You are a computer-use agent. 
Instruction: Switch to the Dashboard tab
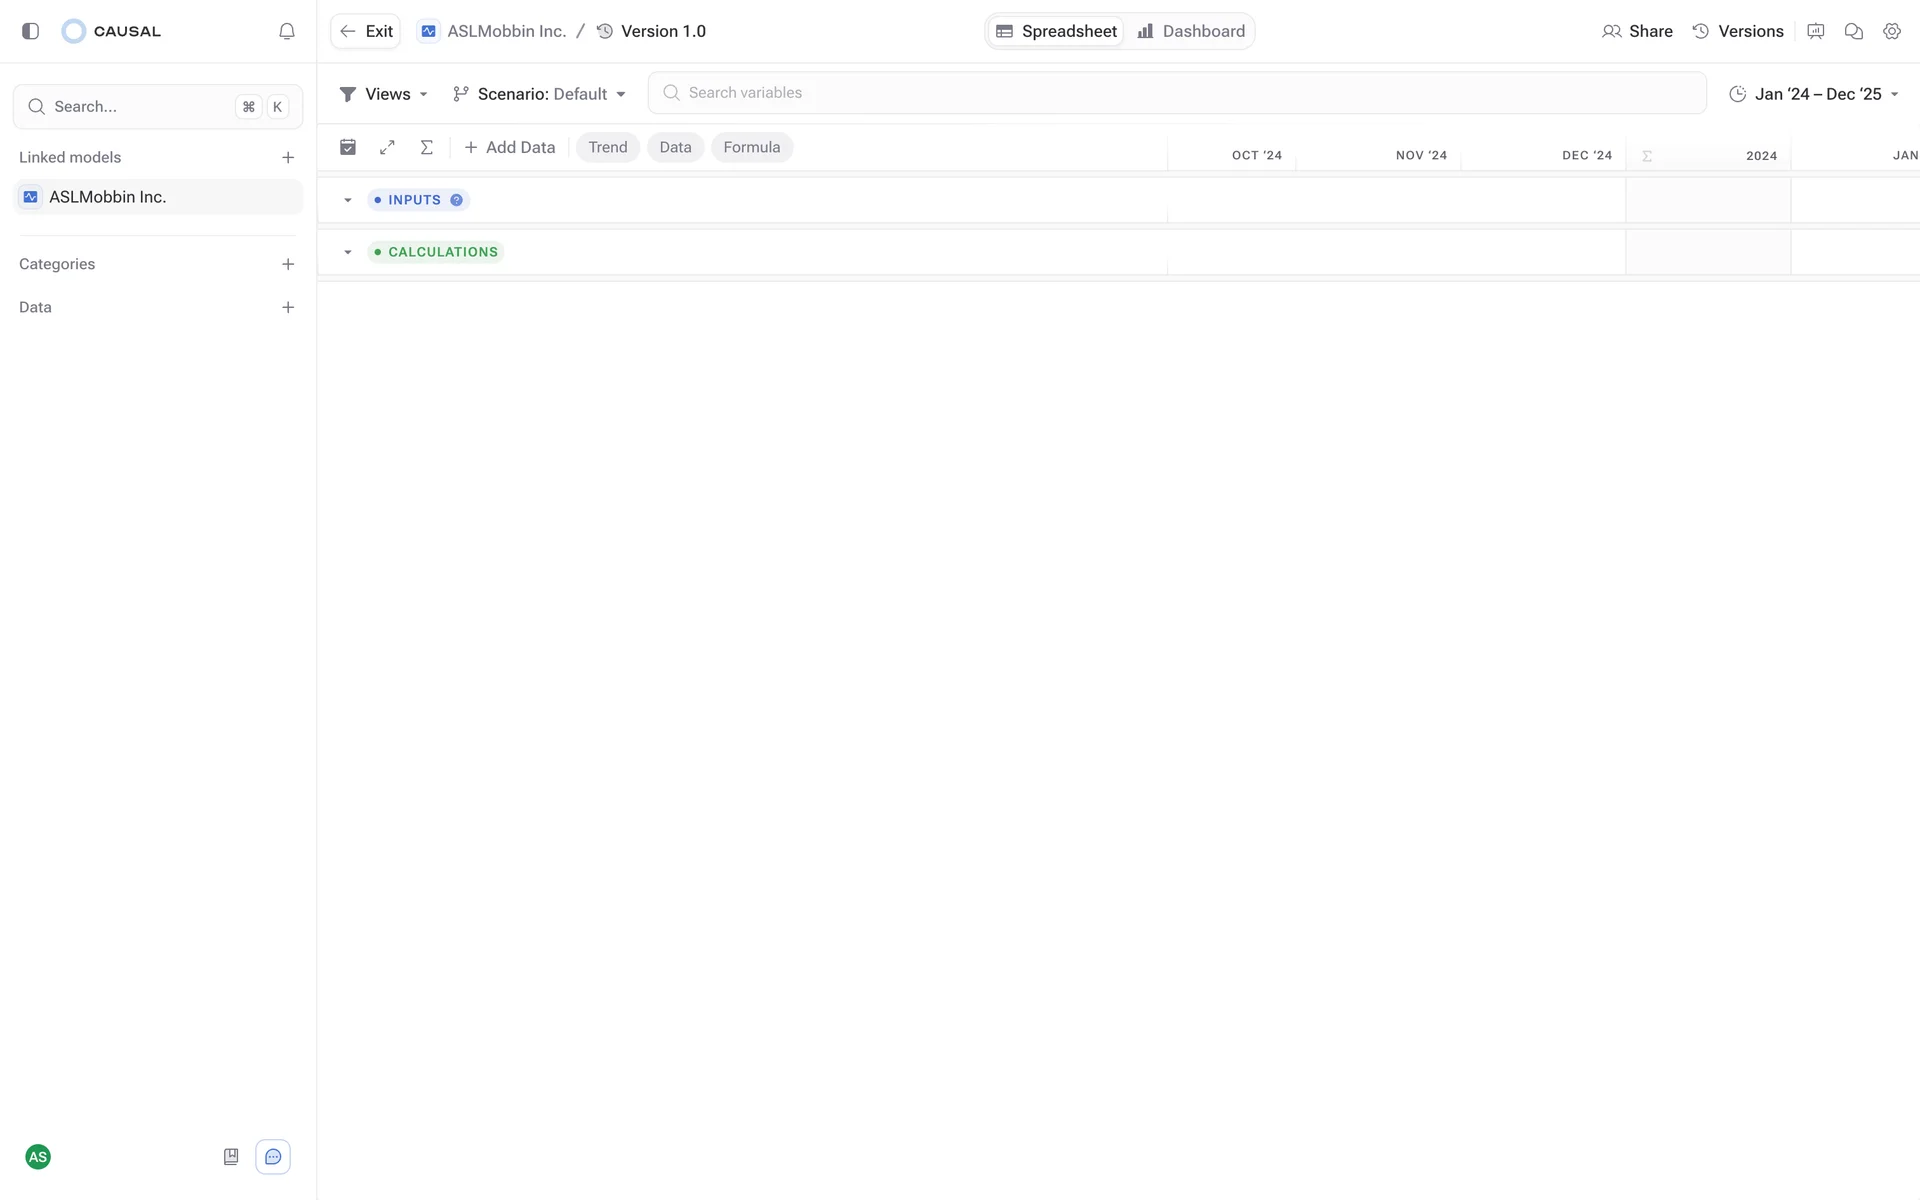1192,31
